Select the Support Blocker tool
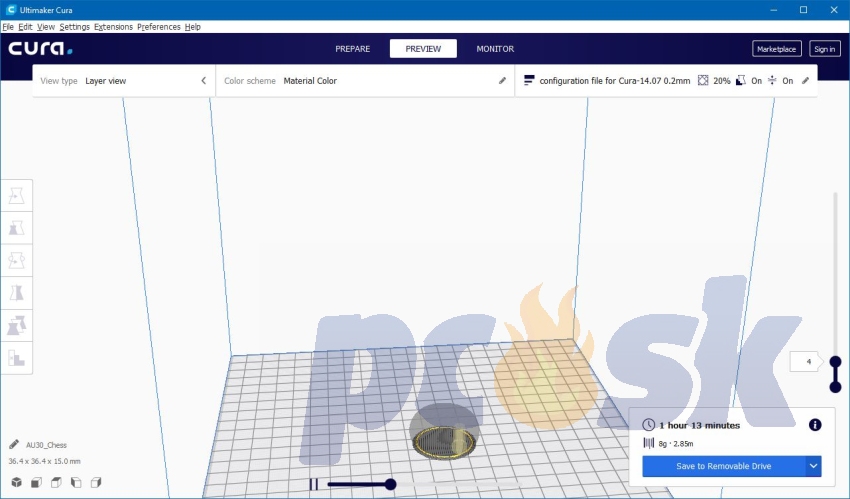The width and height of the screenshot is (850, 499). (x=17, y=358)
